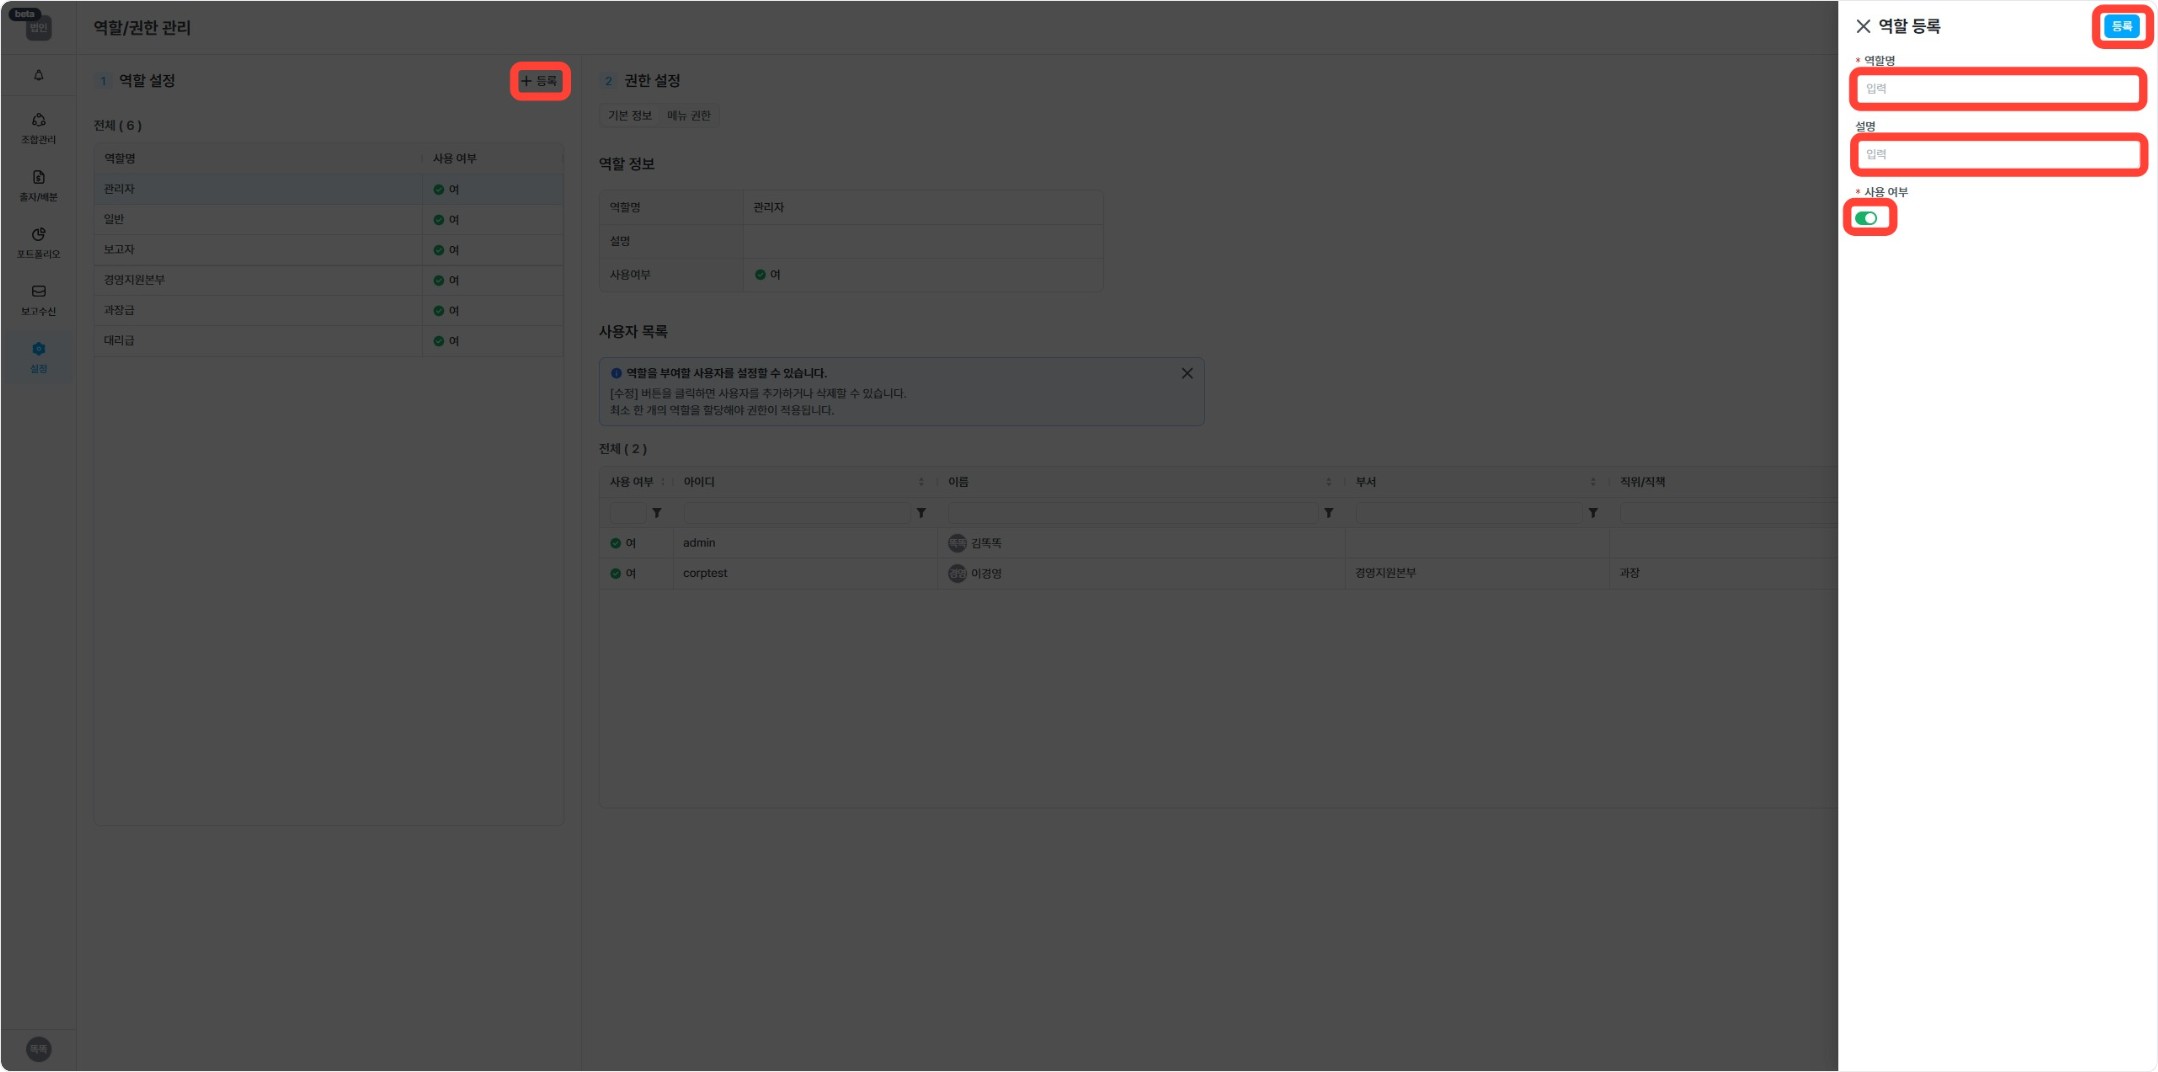Click the 설명 input field
The height and width of the screenshot is (1072, 2158).
coord(1998,155)
